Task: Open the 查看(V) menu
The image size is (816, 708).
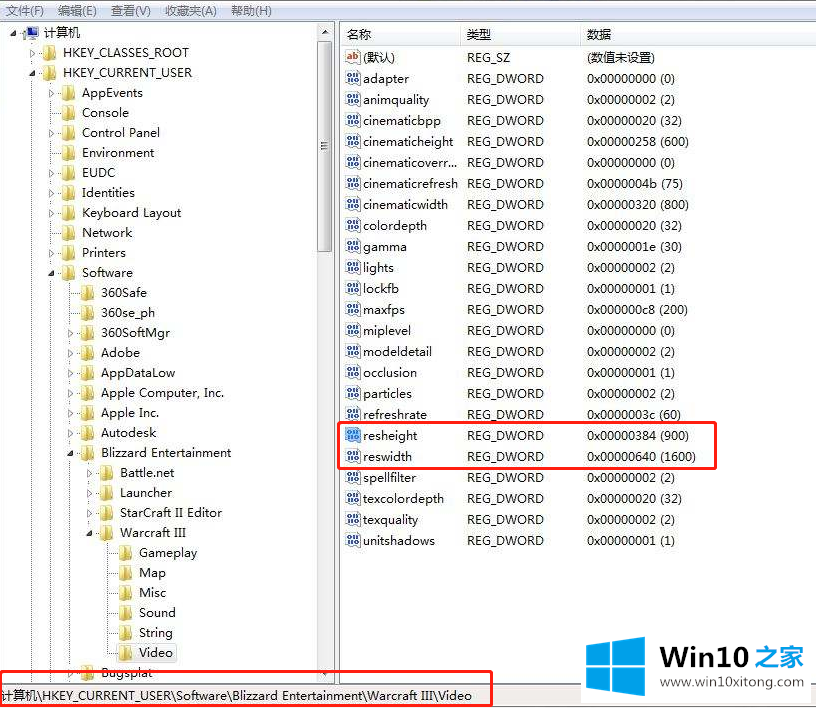Action: 131,10
